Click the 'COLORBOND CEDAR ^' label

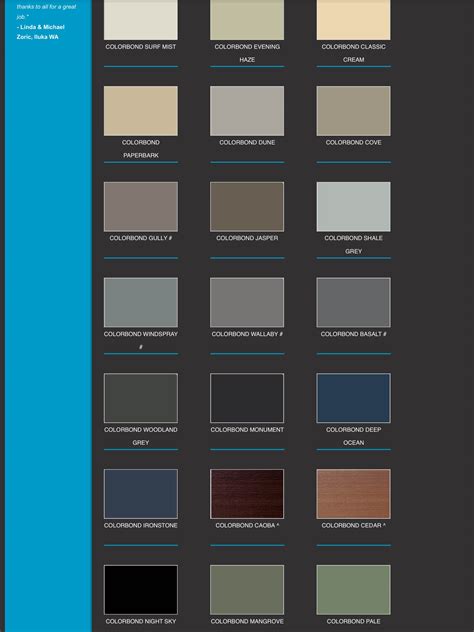pos(353,525)
